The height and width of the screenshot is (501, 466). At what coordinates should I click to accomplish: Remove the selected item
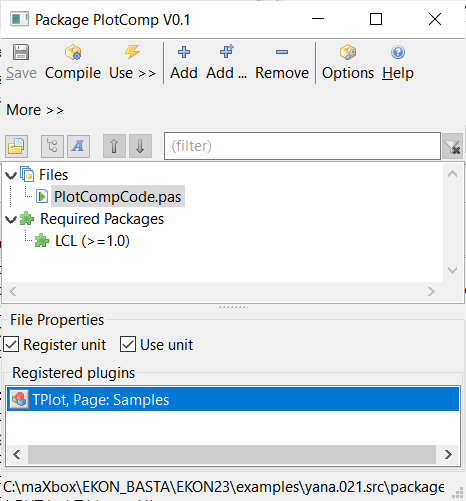point(282,62)
